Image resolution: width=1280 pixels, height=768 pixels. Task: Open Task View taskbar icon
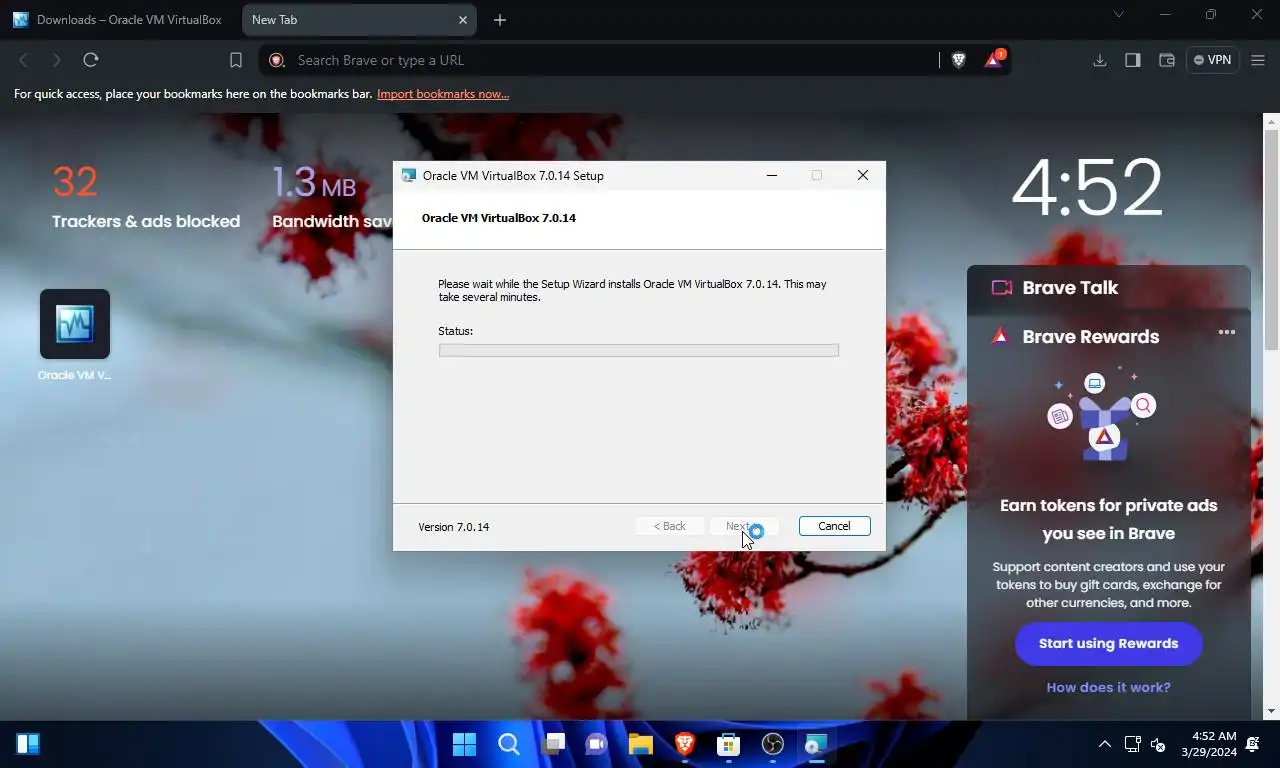[553, 744]
